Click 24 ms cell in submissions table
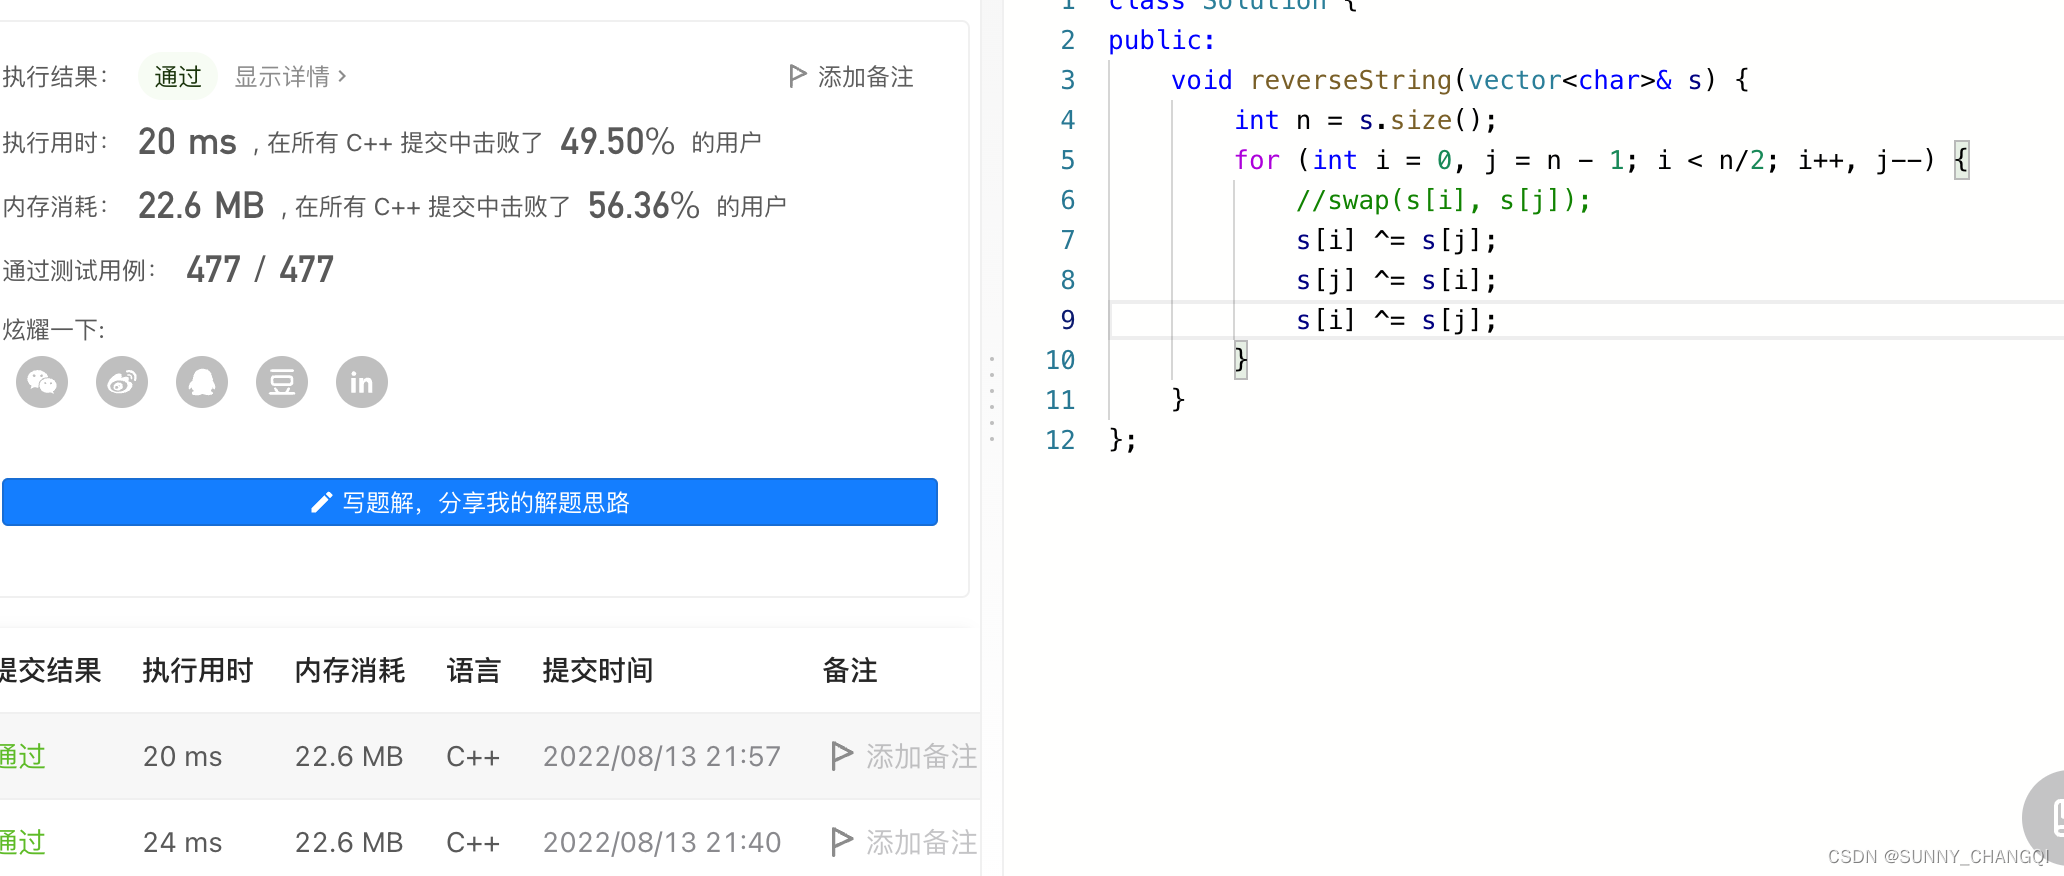 point(183,842)
